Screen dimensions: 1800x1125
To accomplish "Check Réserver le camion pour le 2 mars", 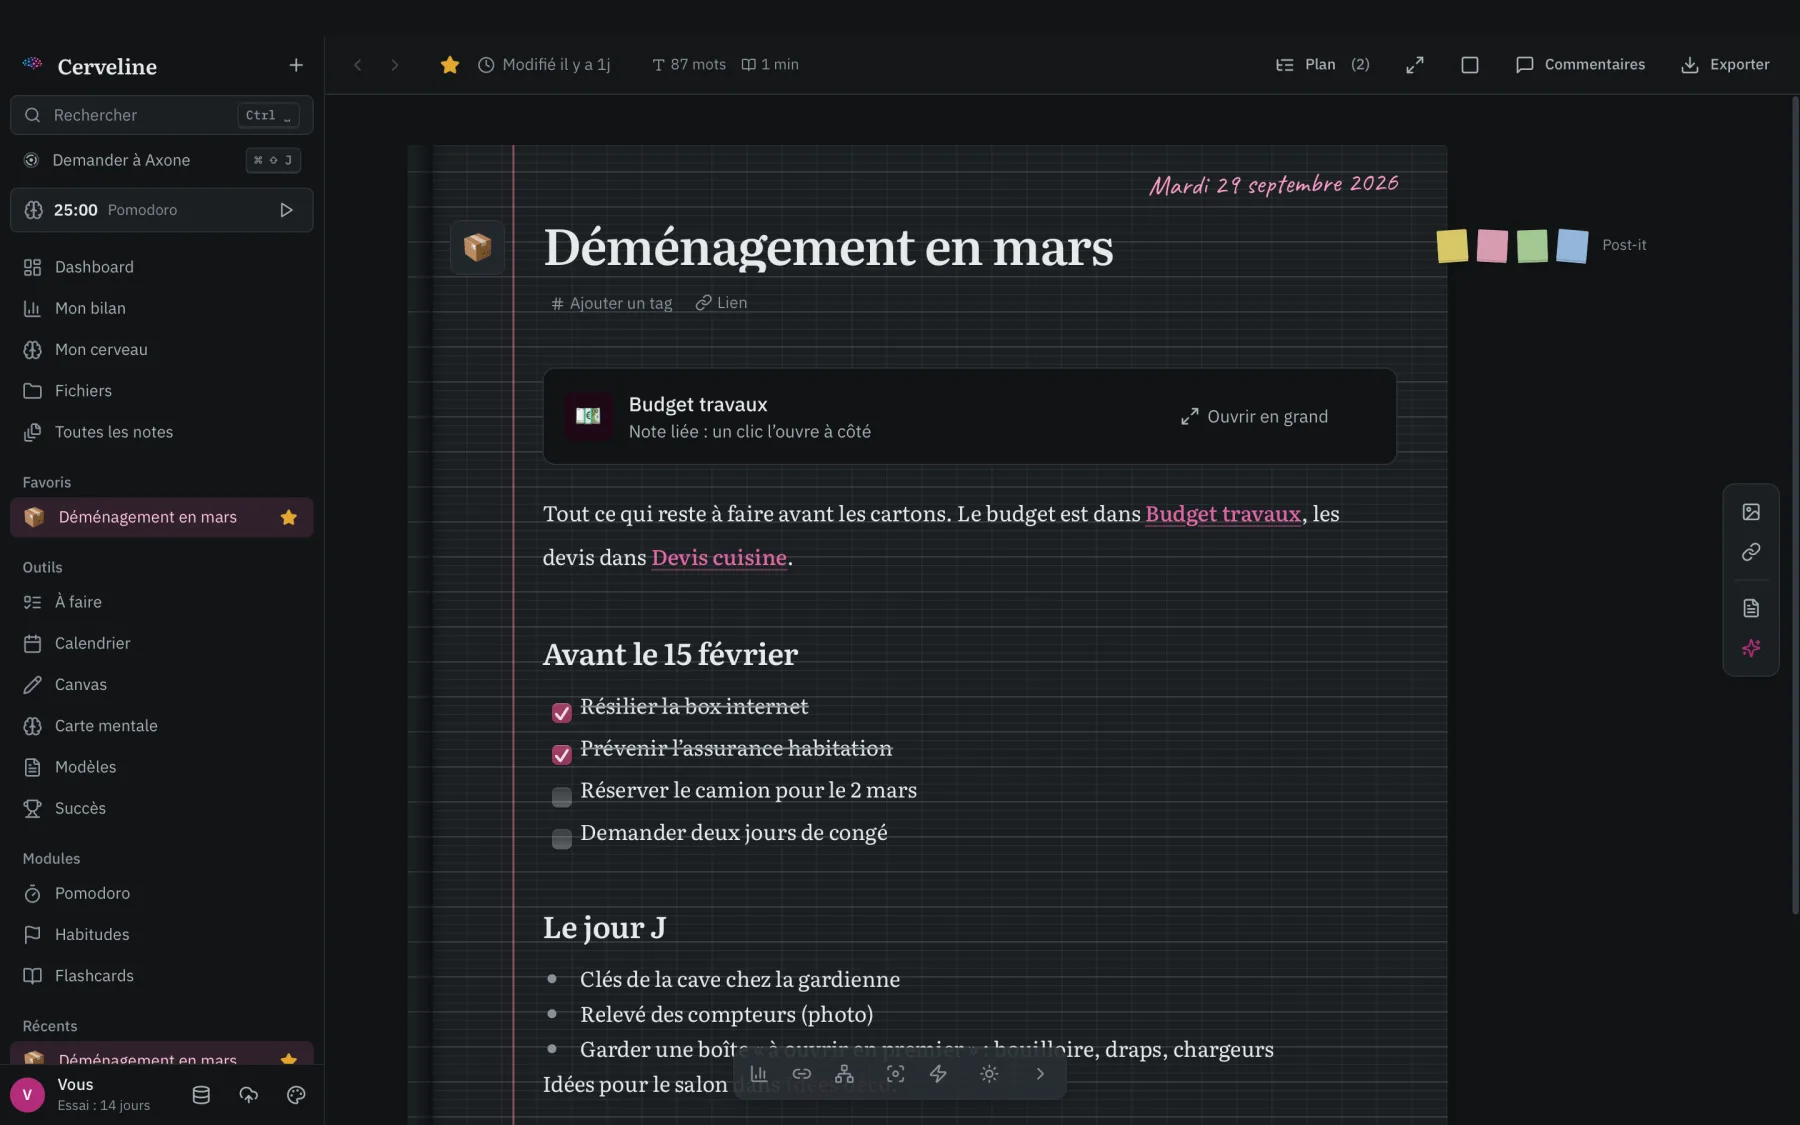I will pyautogui.click(x=562, y=797).
